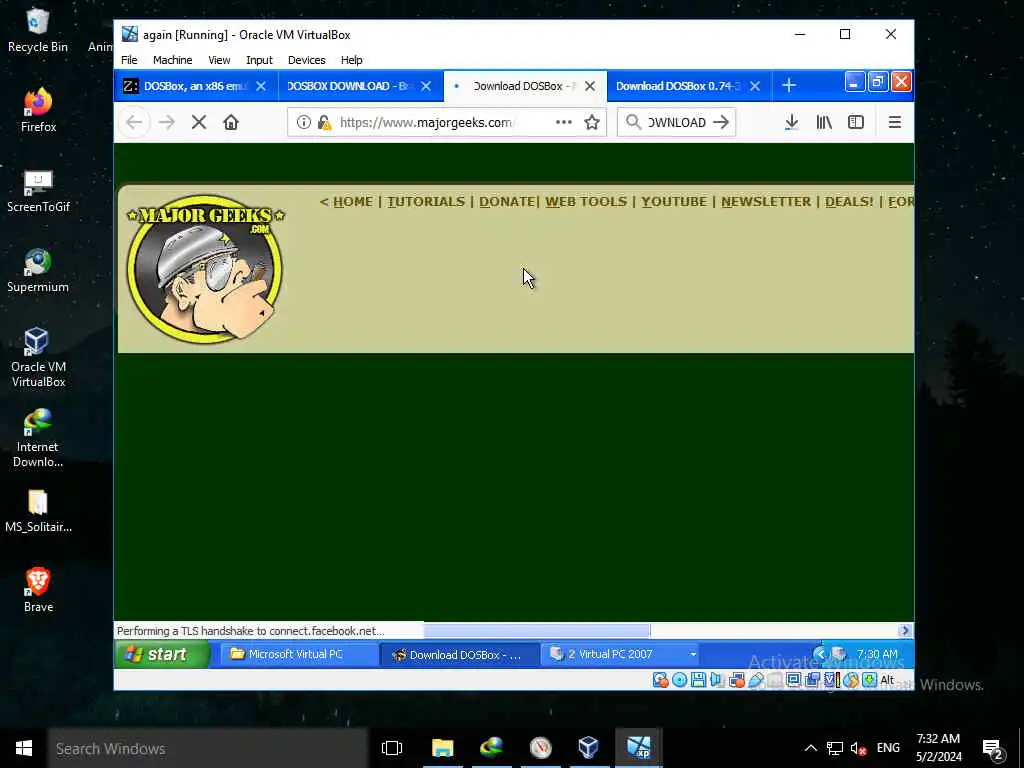Click the VirtualBox display status icon
The width and height of the screenshot is (1024, 768).
click(x=793, y=680)
